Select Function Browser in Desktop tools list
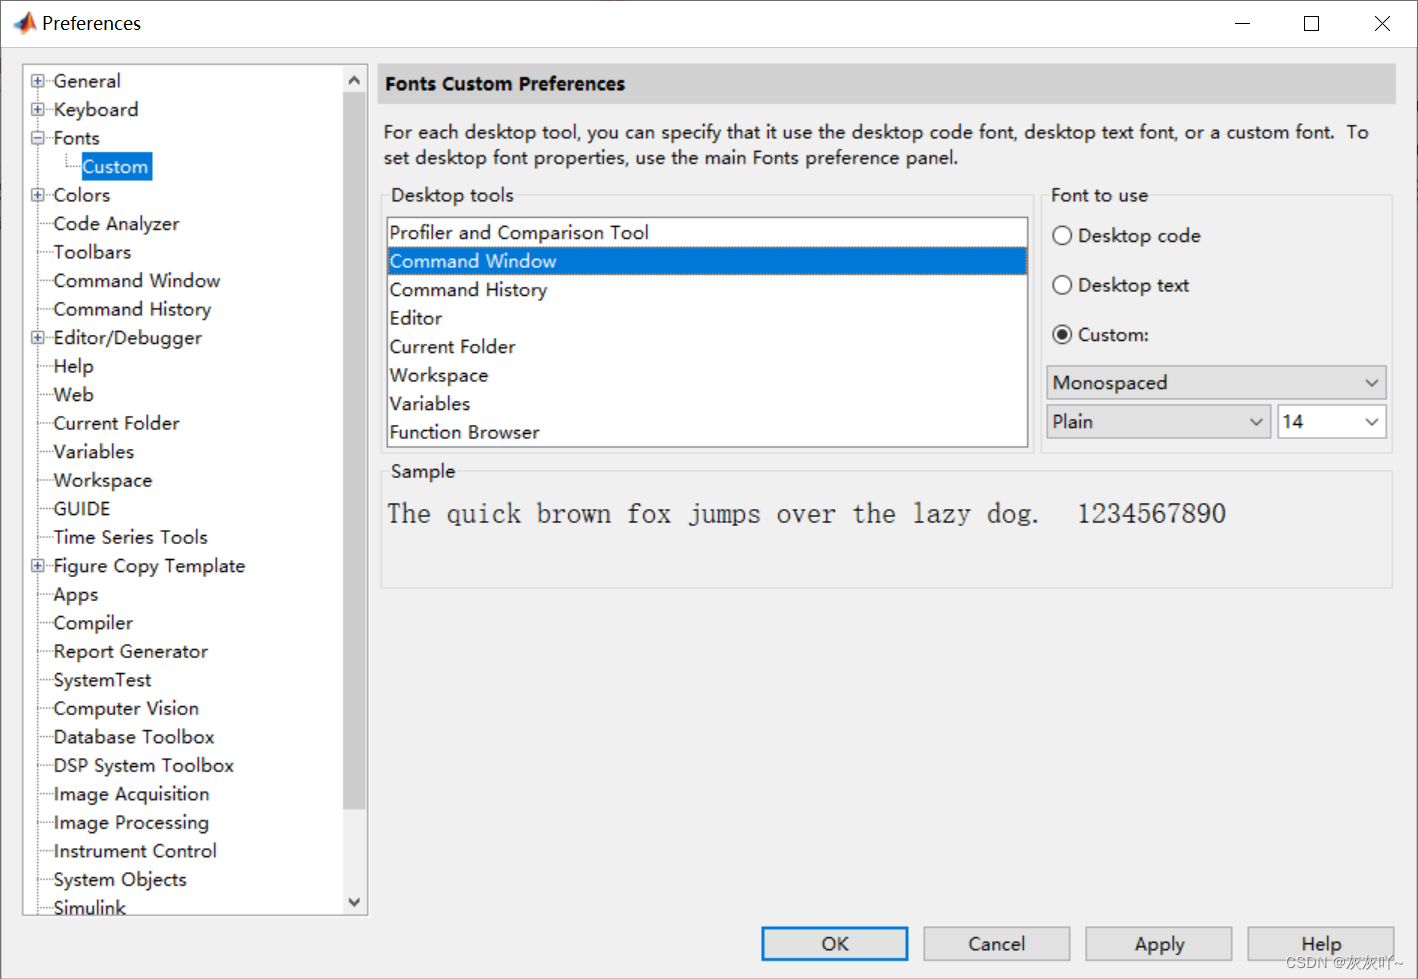Screen dimensions: 1418x979 [707, 432]
